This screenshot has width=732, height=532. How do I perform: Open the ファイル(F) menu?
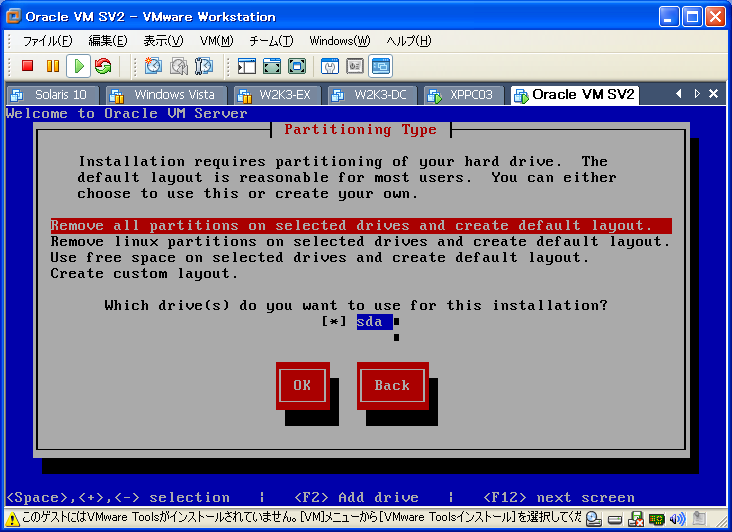(47, 41)
